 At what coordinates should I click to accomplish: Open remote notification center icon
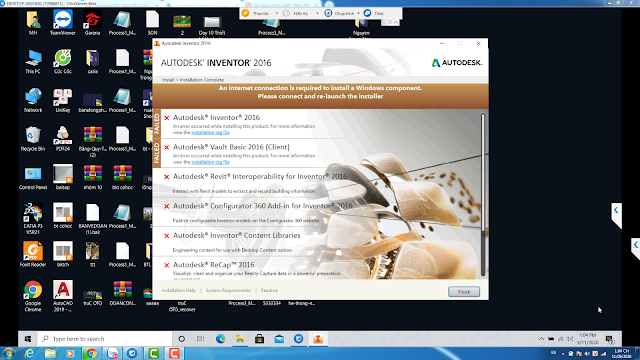pyautogui.click(x=609, y=339)
